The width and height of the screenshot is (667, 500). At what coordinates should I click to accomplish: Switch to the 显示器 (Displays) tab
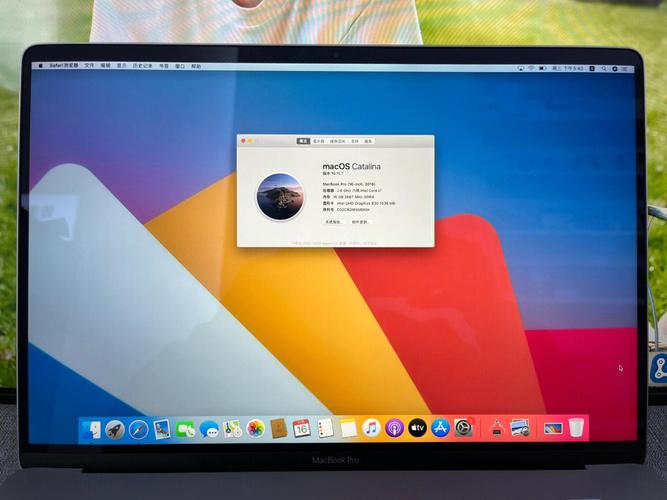pos(319,141)
